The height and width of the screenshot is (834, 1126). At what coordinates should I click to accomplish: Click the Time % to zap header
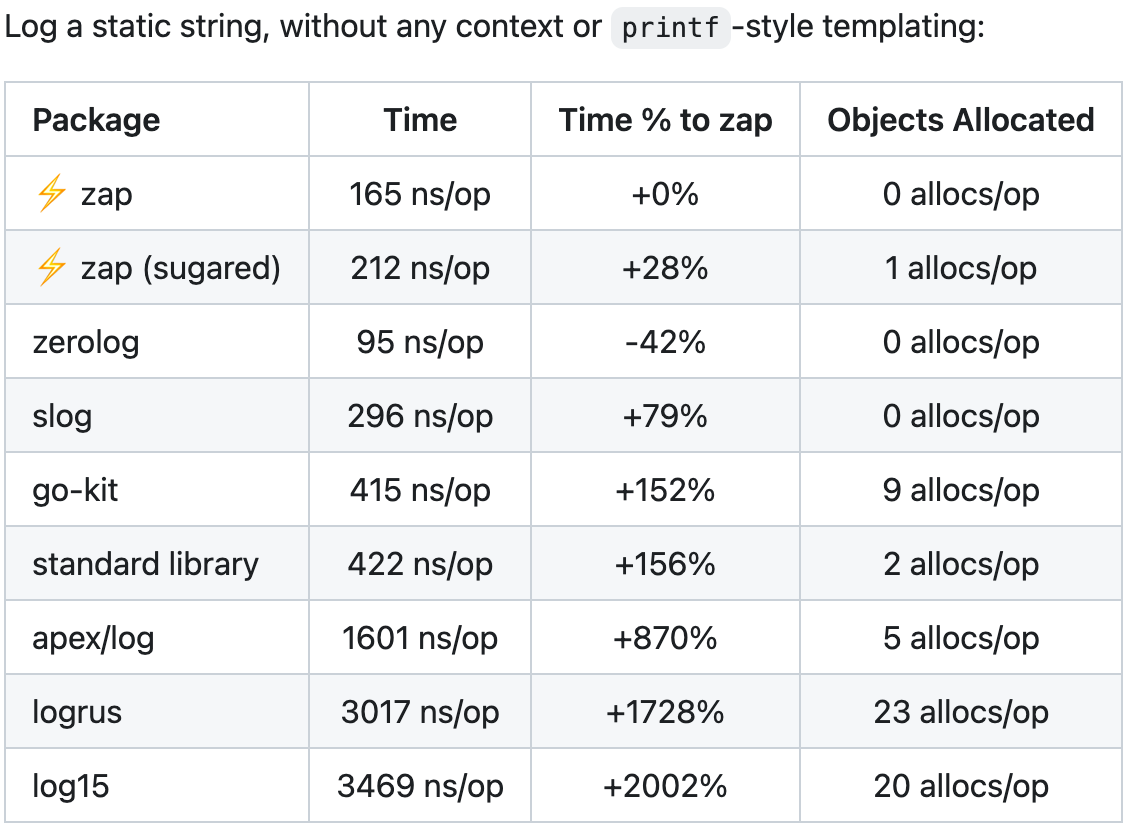[x=666, y=119]
